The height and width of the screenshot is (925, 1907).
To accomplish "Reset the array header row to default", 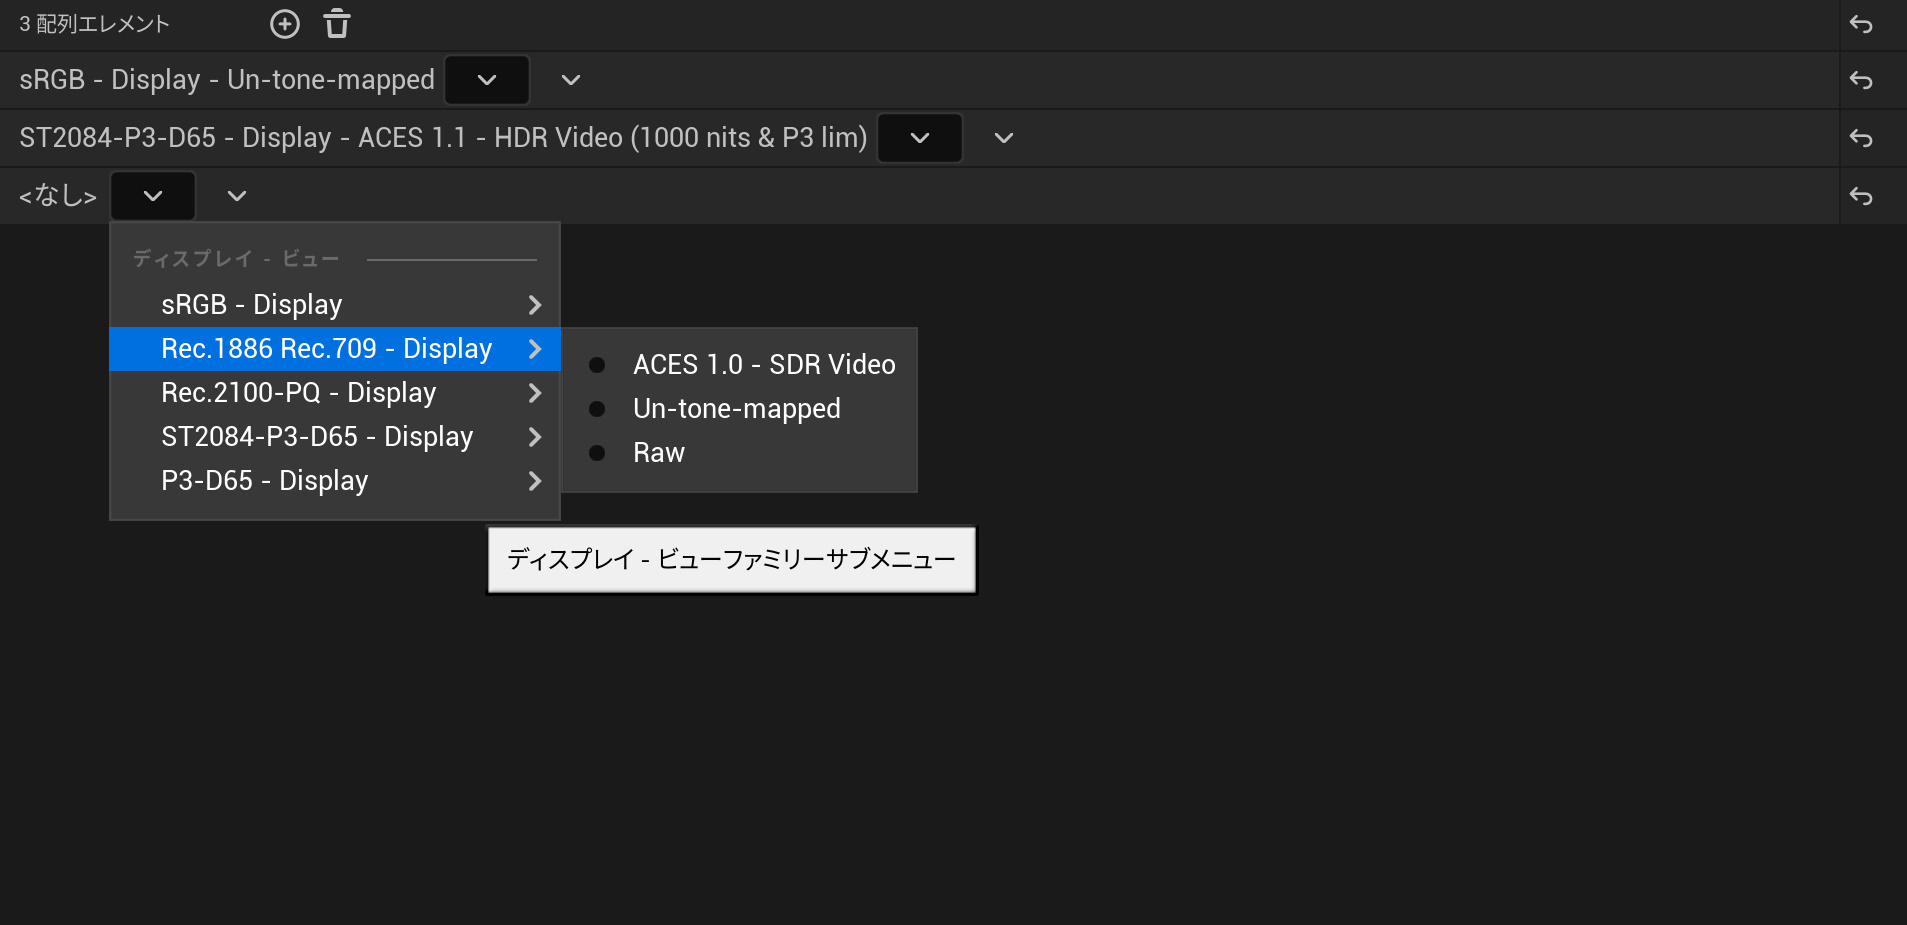I will 1861,24.
